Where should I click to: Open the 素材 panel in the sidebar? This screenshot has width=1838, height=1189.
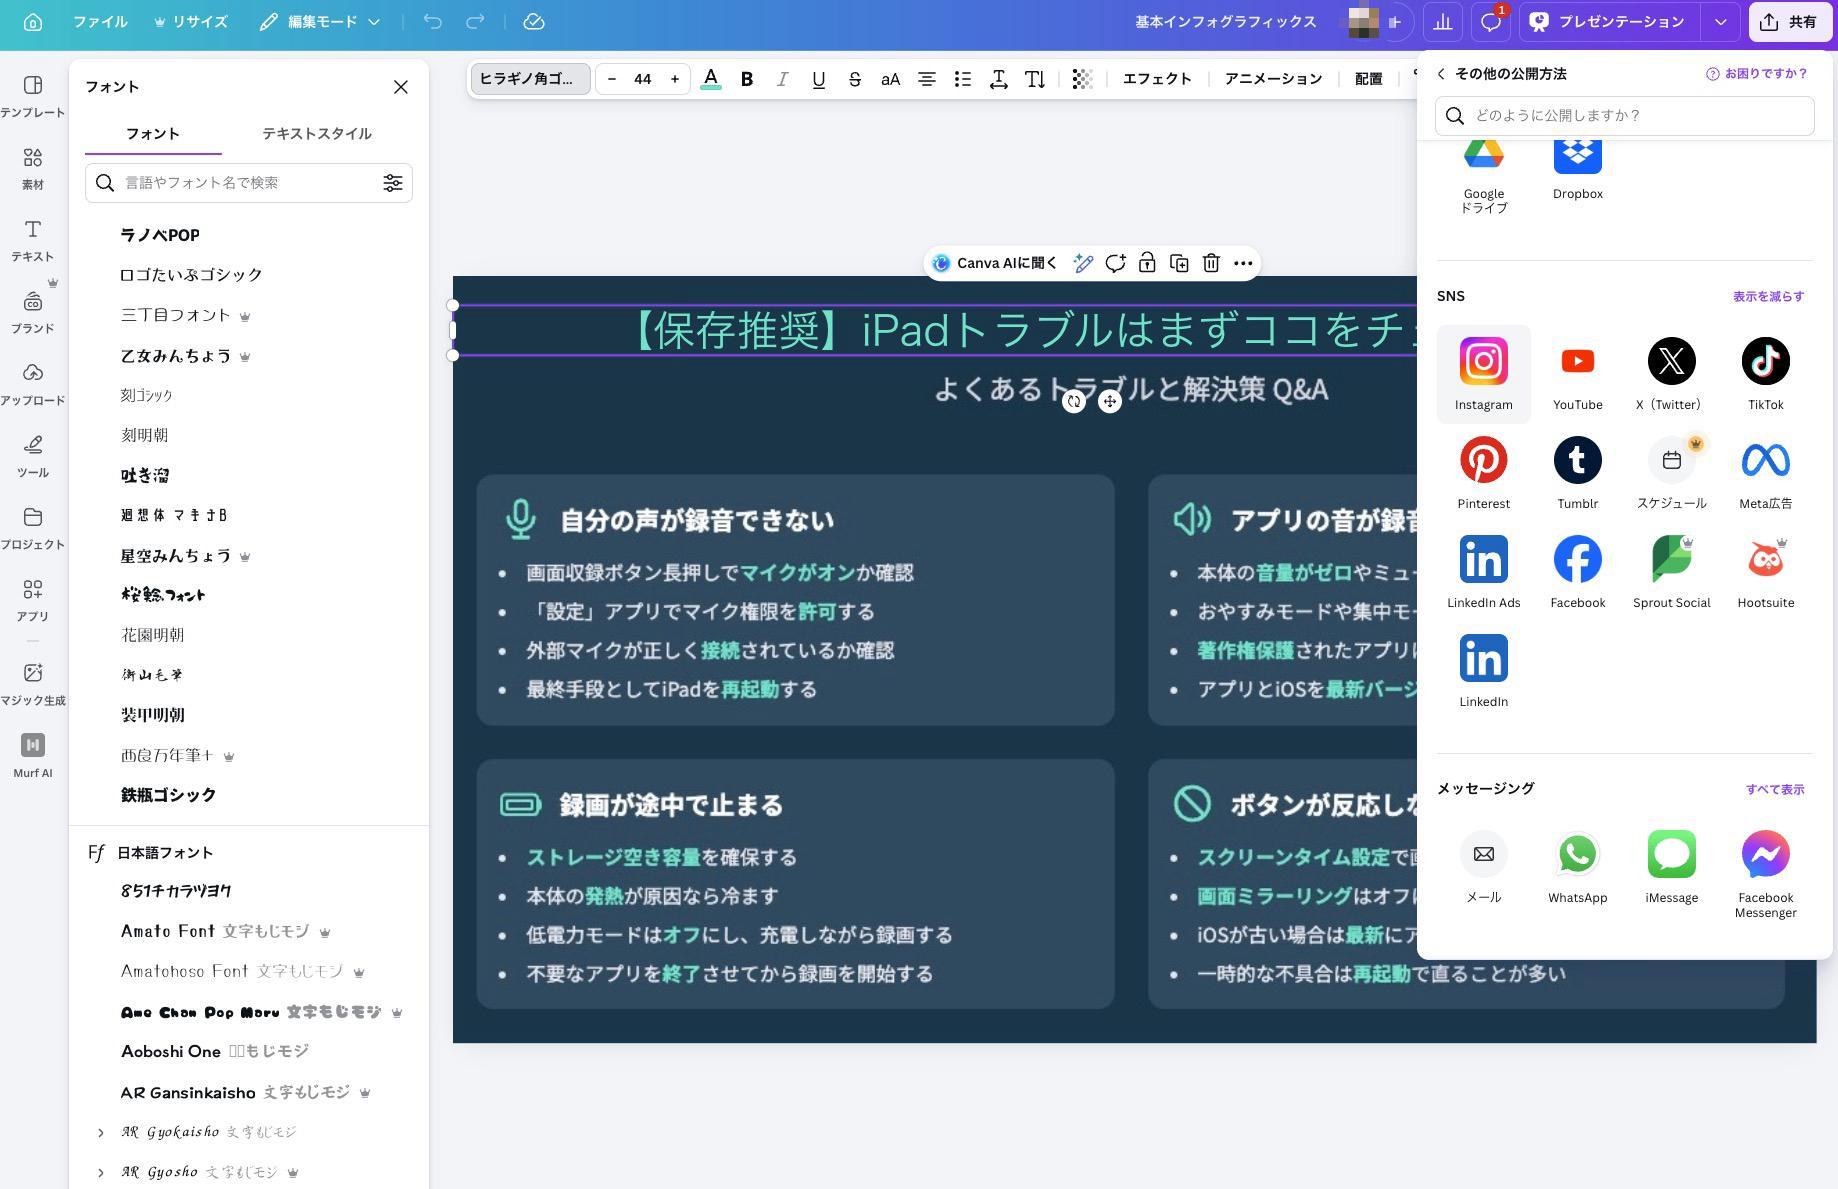click(x=33, y=168)
